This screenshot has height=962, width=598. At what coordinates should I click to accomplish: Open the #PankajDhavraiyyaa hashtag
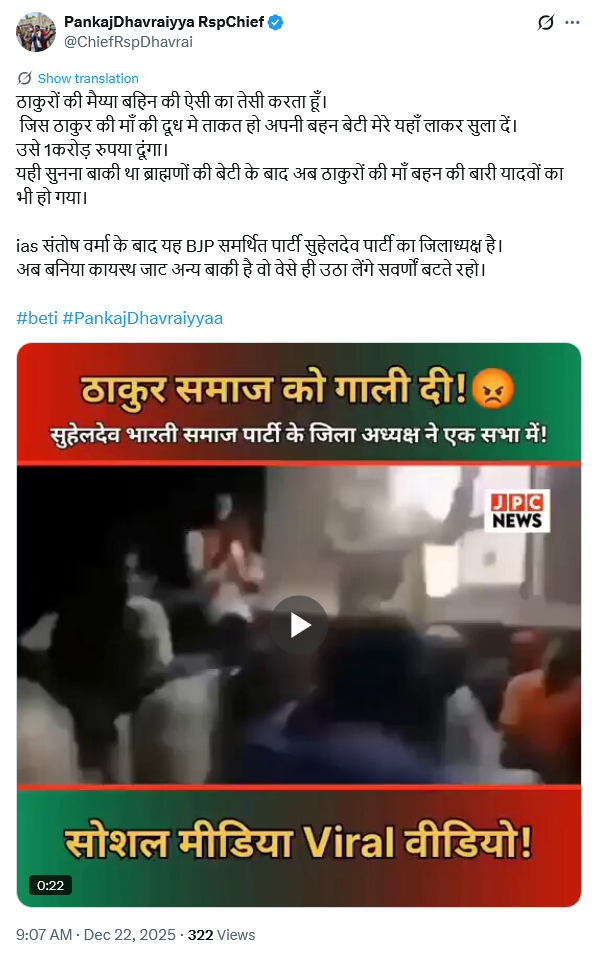click(142, 318)
